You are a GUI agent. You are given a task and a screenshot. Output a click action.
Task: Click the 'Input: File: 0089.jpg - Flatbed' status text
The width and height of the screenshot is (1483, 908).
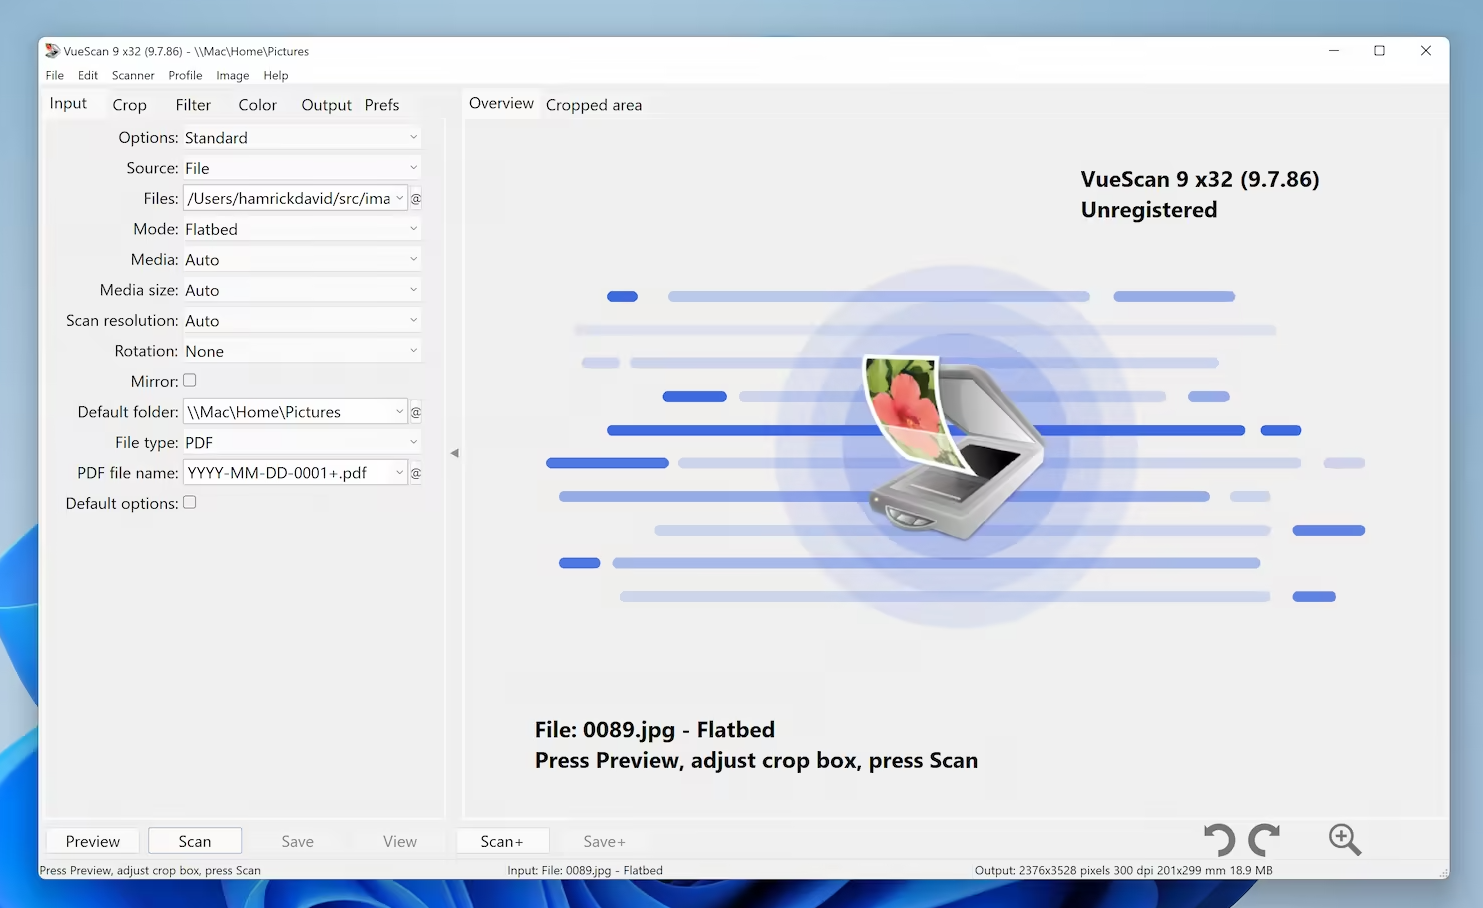click(x=585, y=871)
